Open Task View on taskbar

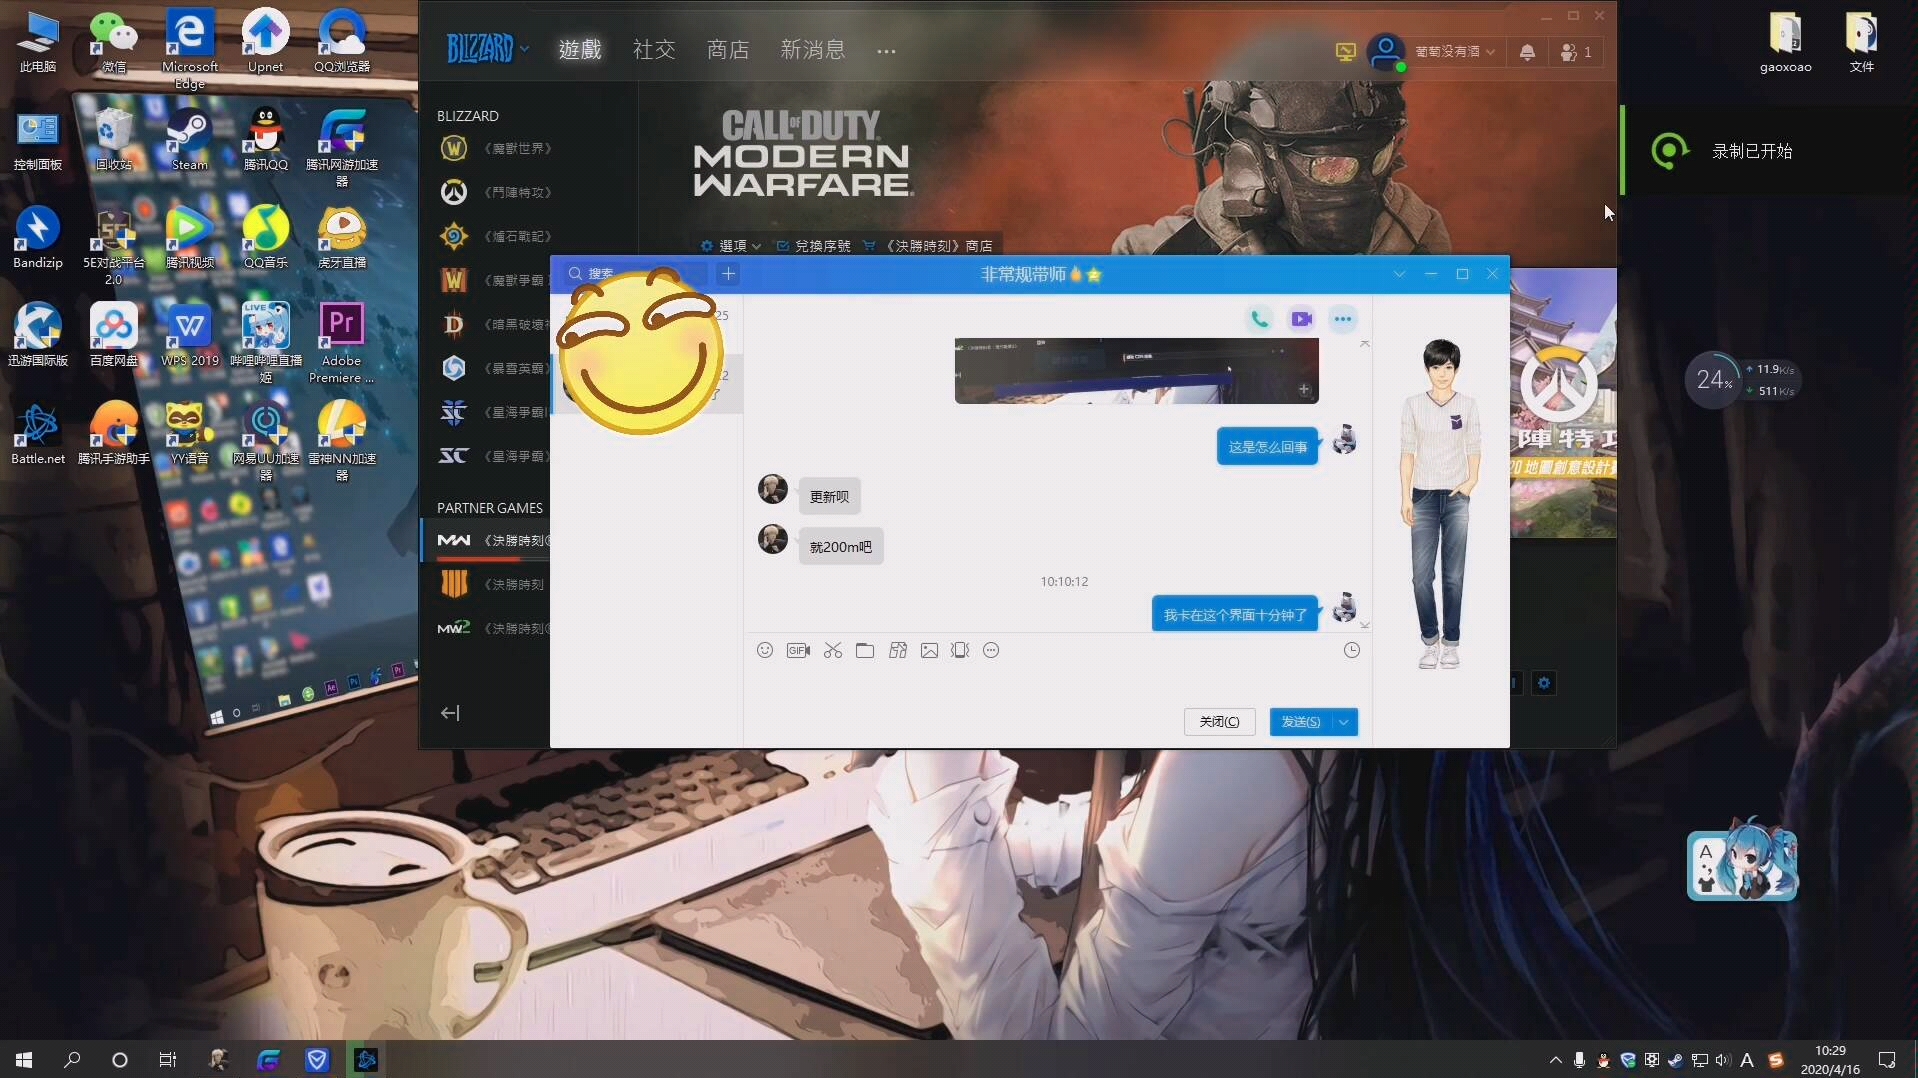point(168,1060)
